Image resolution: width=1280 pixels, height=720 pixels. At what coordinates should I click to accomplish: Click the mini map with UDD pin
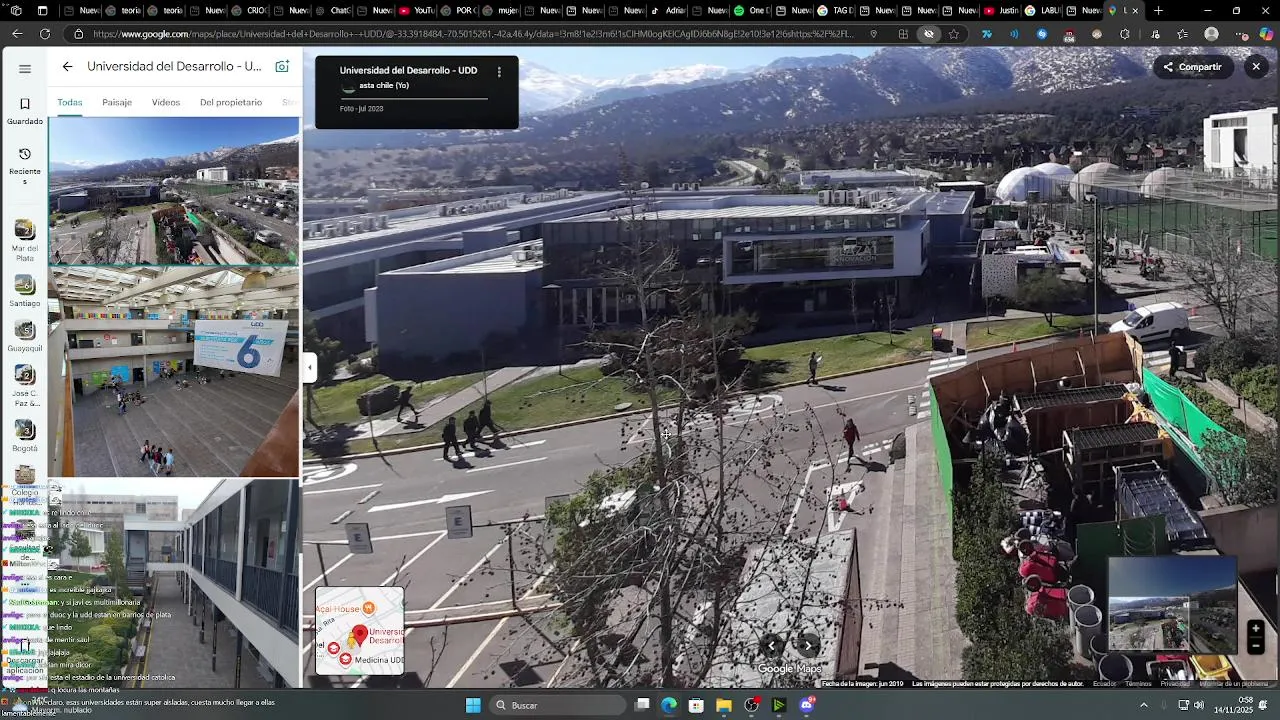(x=360, y=630)
